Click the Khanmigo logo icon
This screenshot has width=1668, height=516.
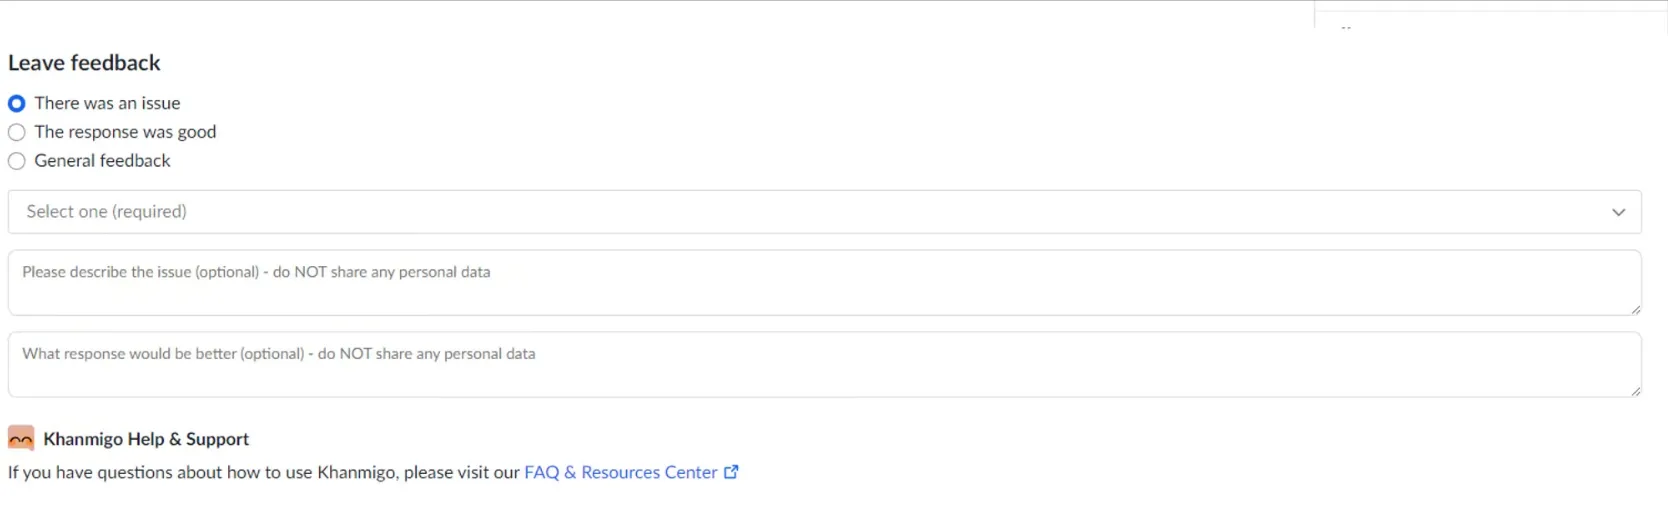click(21, 438)
